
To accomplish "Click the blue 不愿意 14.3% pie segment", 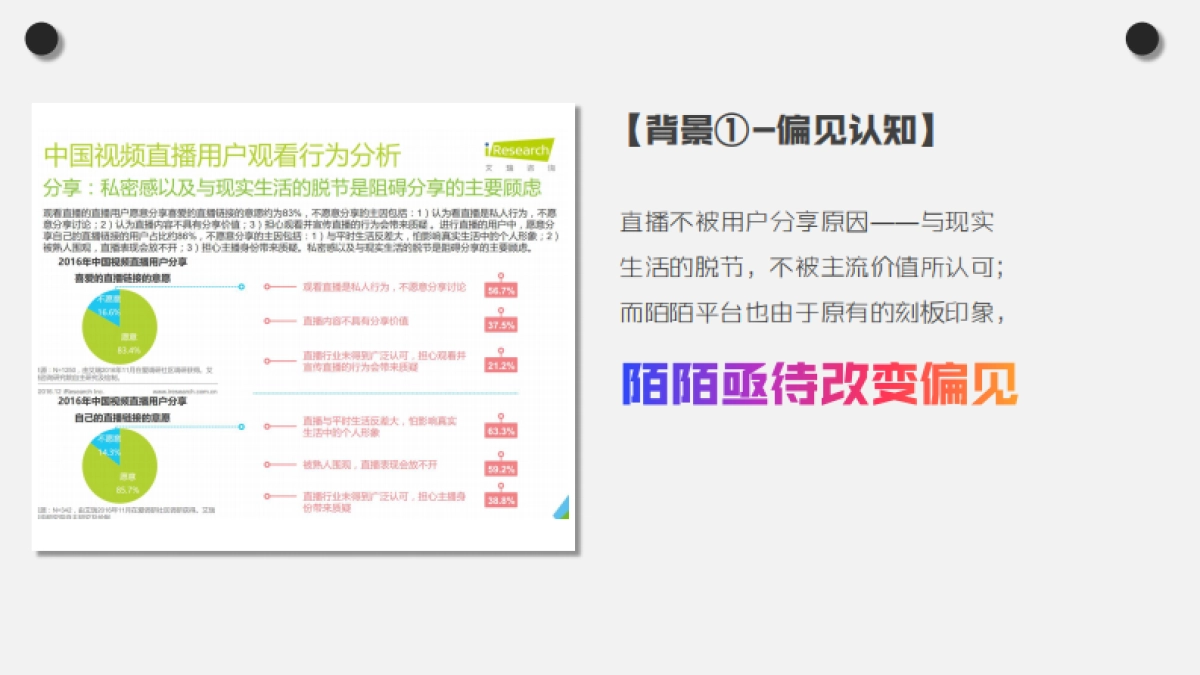I will tap(107, 447).
